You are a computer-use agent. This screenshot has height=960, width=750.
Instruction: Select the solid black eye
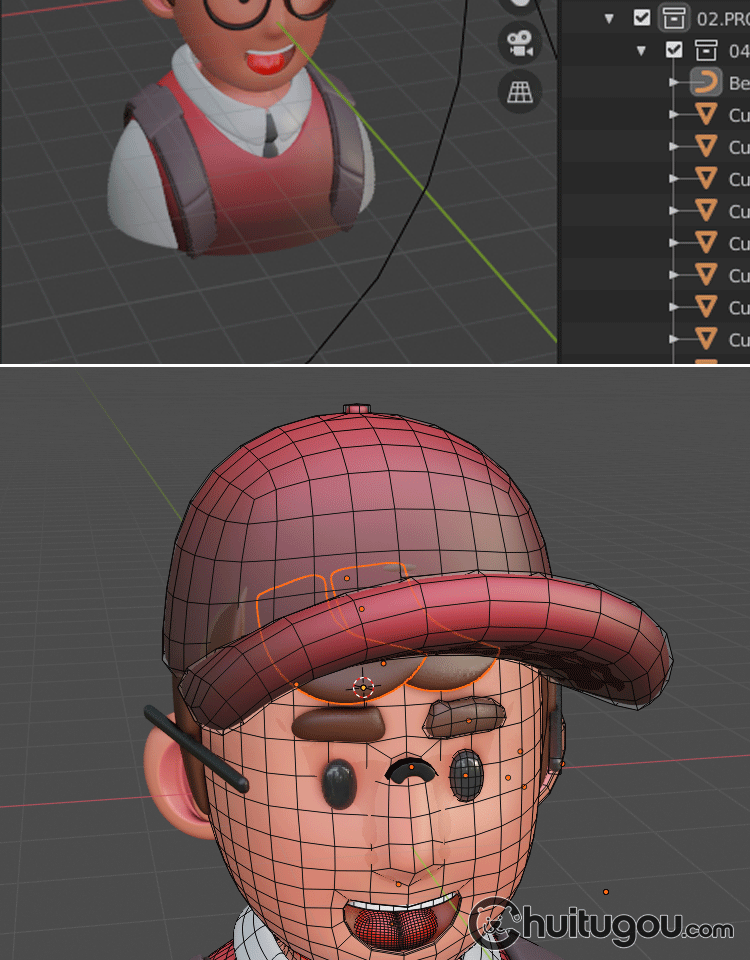pos(338,784)
